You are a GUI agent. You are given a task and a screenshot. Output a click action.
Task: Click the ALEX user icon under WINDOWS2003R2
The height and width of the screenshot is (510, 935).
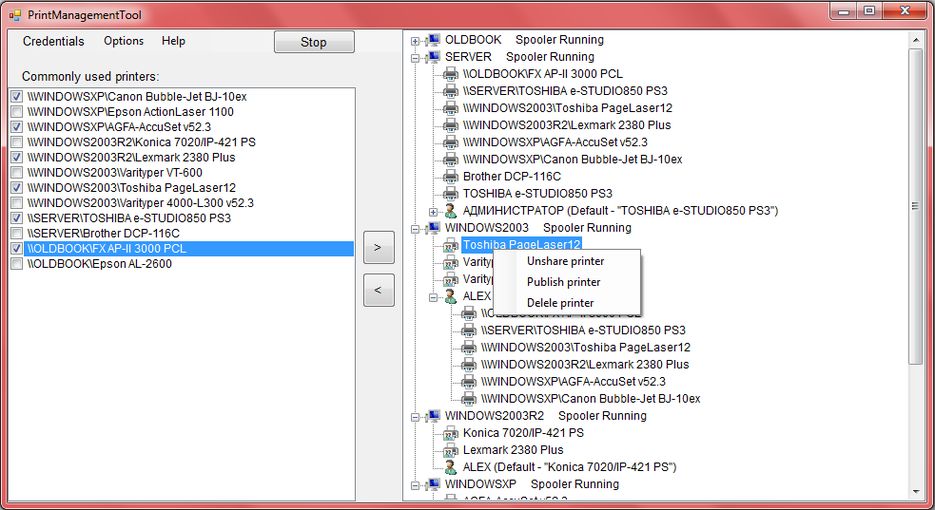451,467
